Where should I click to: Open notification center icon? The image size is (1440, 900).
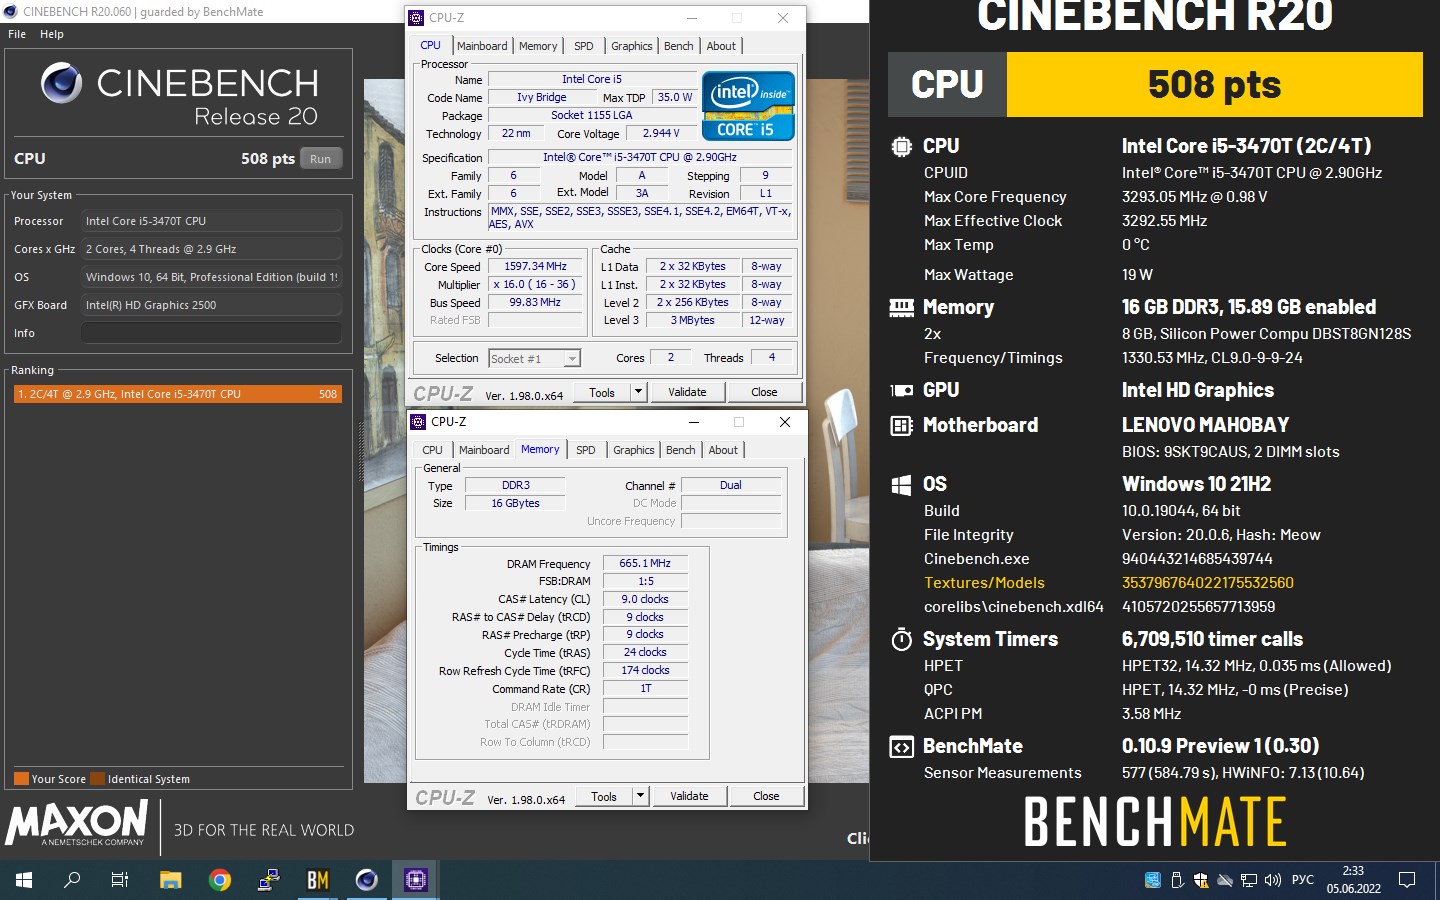(1407, 880)
